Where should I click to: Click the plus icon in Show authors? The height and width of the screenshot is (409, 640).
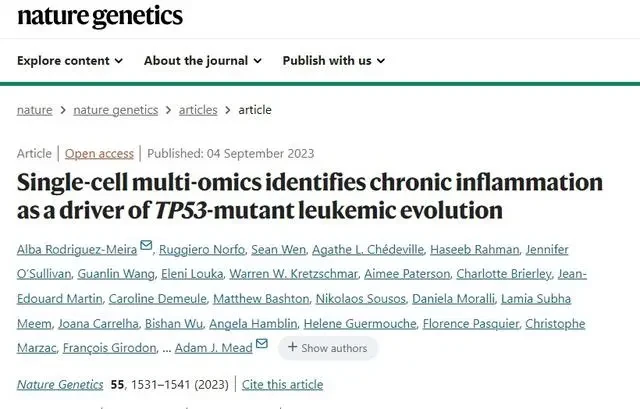pos(292,347)
